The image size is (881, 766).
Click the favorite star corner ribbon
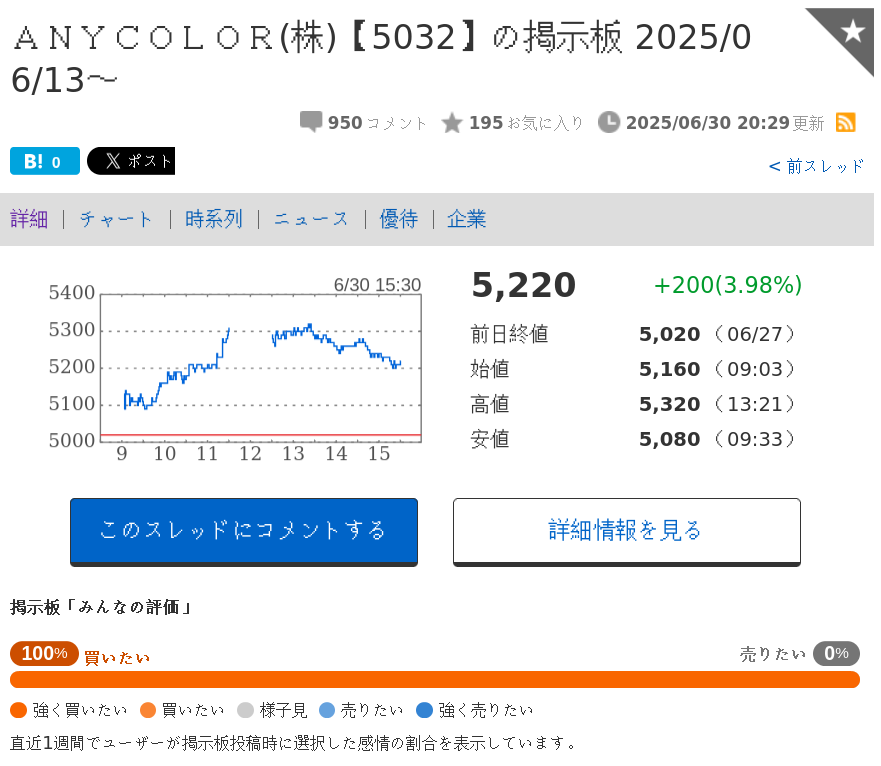click(x=848, y=33)
